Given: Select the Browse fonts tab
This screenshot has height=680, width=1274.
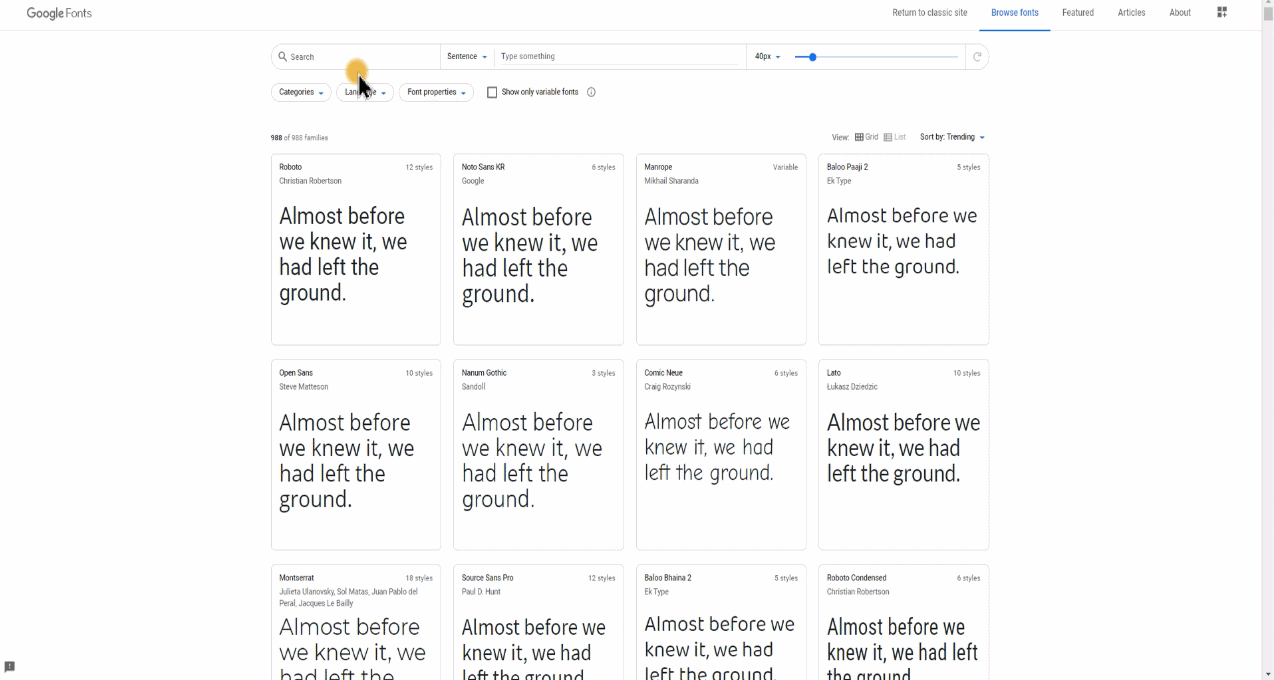Looking at the screenshot, I should (1015, 13).
